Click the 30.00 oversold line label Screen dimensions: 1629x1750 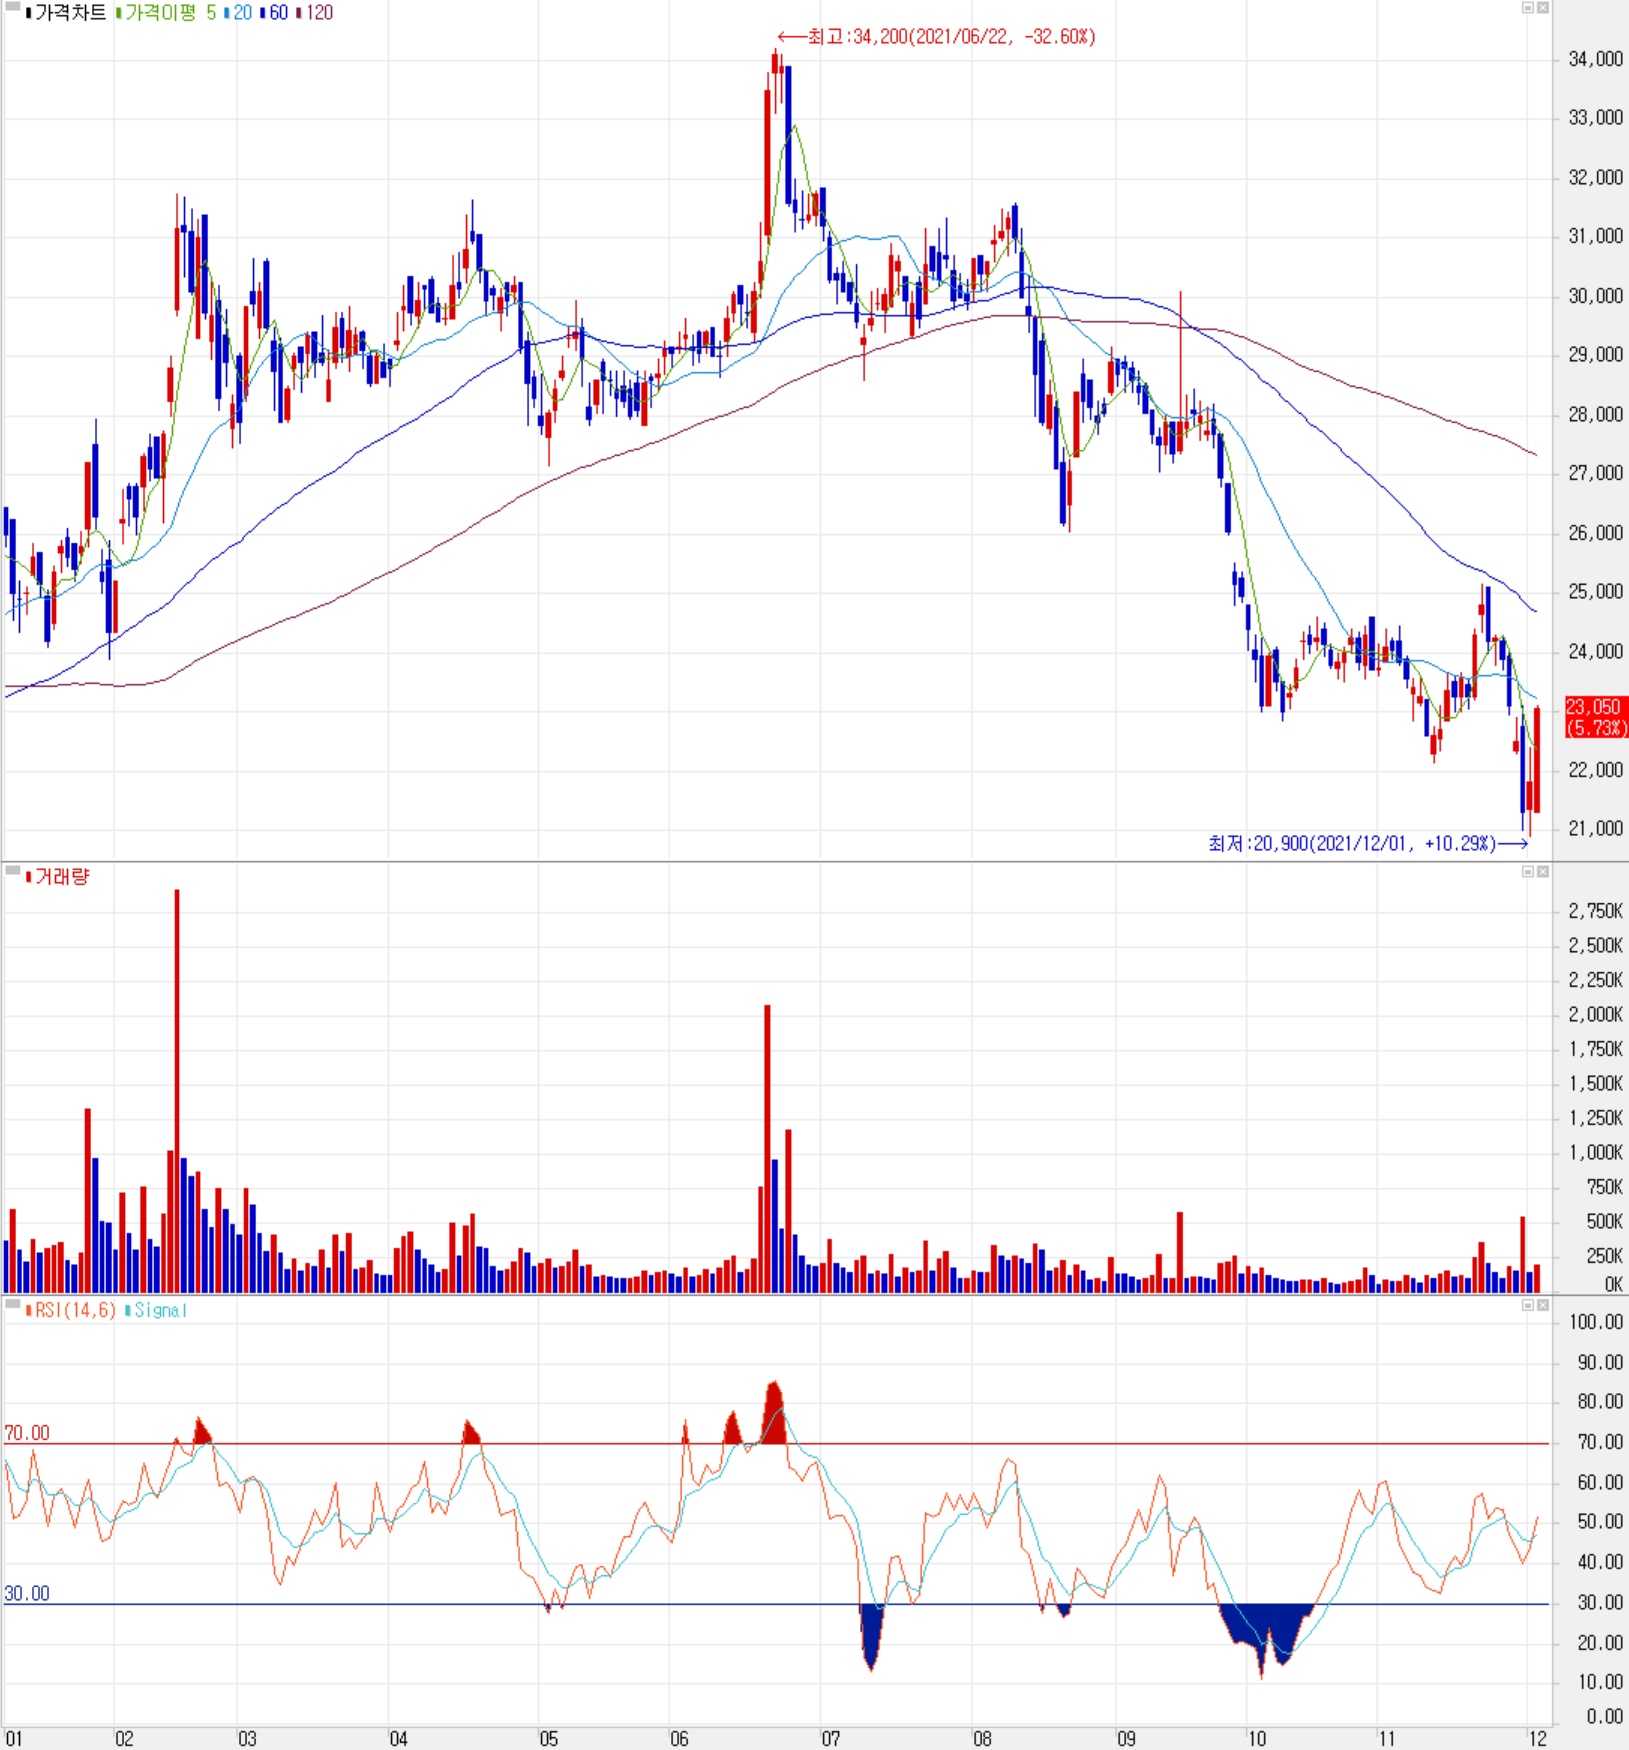click(x=27, y=1594)
